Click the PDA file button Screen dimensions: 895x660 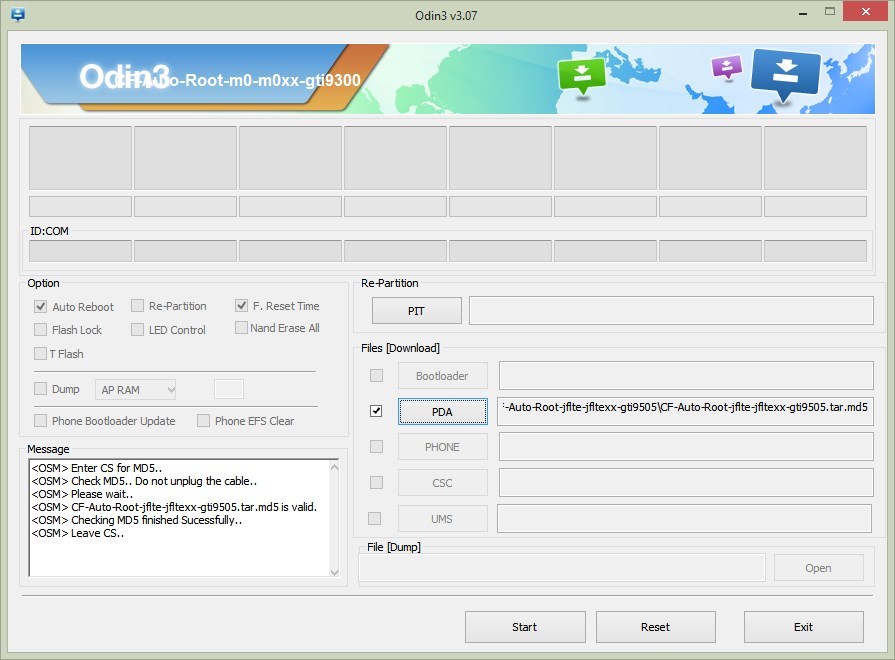442,412
